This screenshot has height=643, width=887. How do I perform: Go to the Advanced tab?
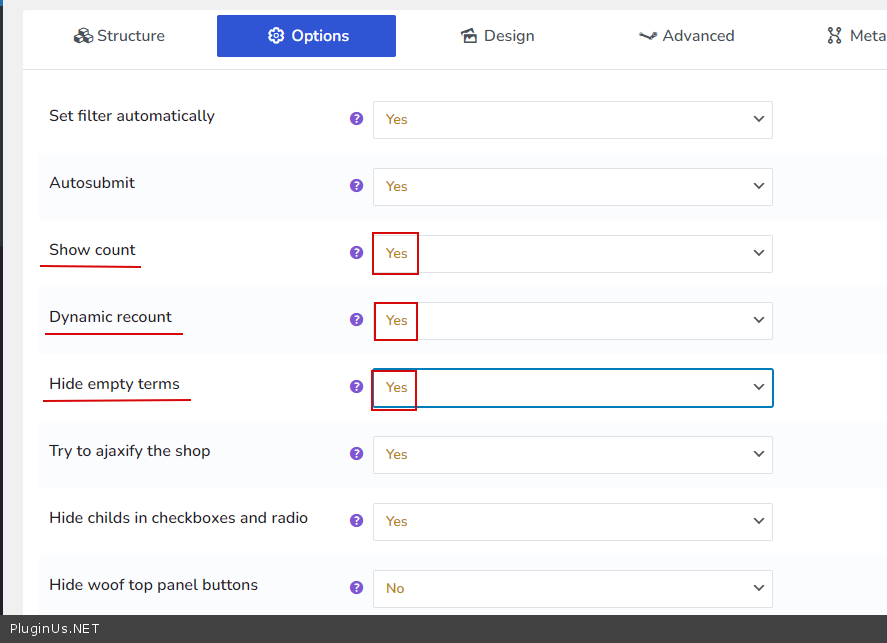pos(686,36)
